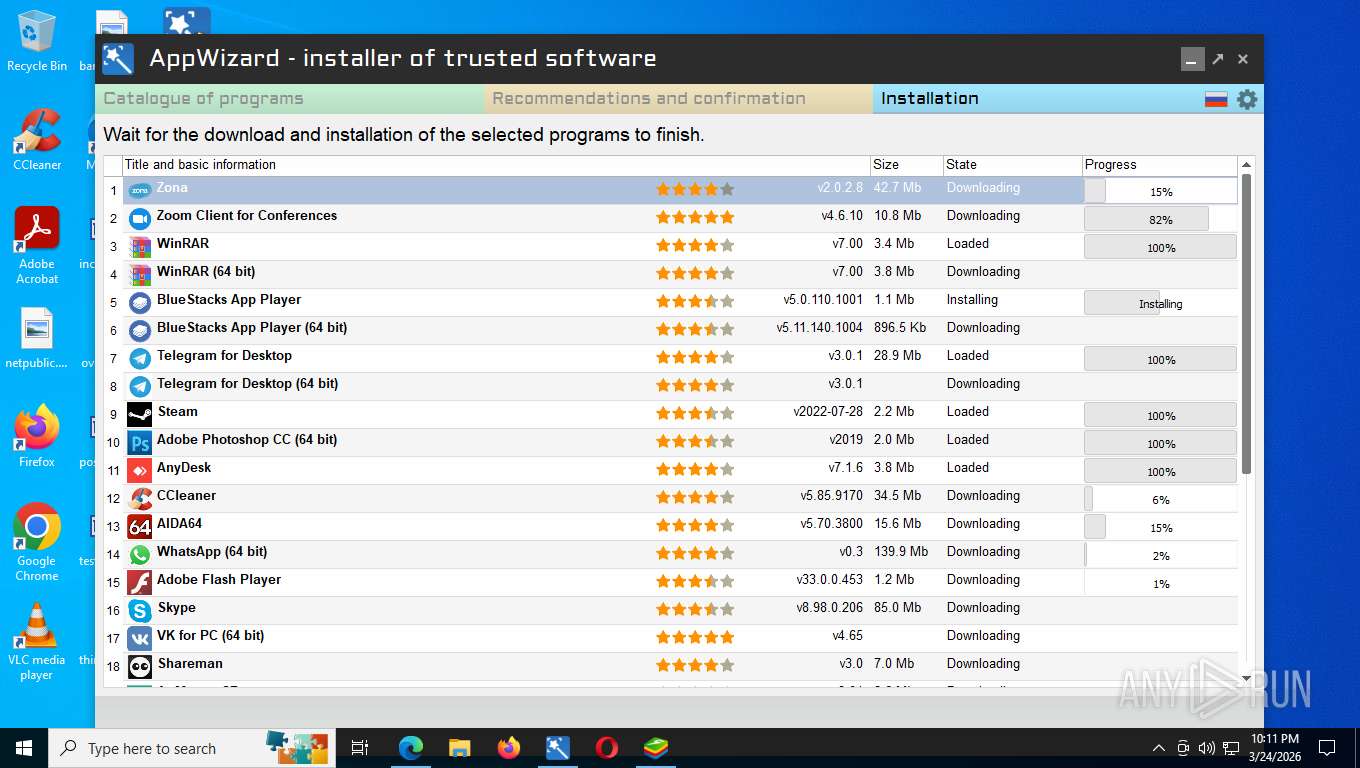Open Opera browser from the taskbar
This screenshot has width=1360, height=768.
[x=607, y=748]
